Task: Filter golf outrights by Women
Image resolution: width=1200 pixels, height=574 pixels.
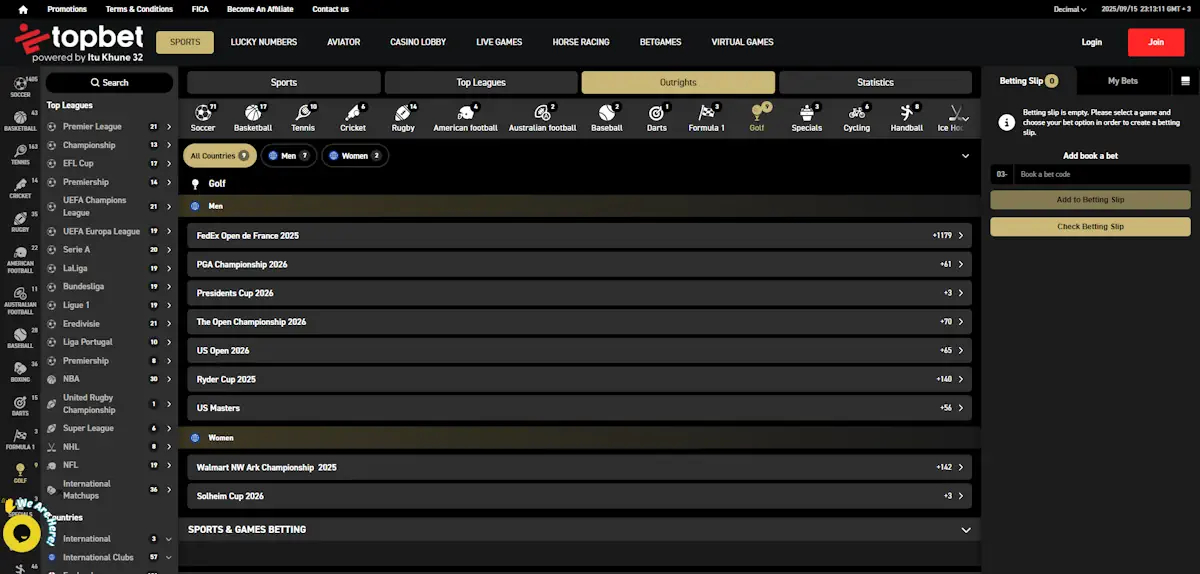Action: pyautogui.click(x=355, y=156)
